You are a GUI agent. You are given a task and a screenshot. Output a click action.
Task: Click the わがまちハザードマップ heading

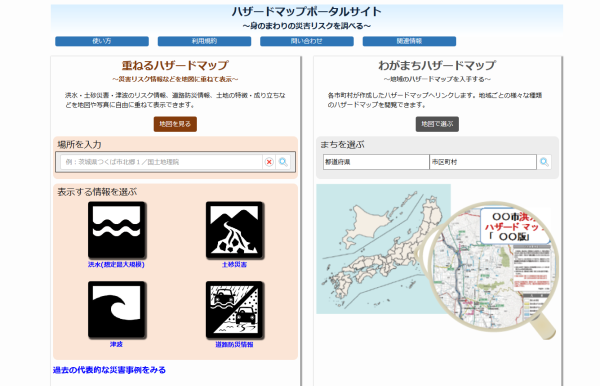[x=437, y=65]
